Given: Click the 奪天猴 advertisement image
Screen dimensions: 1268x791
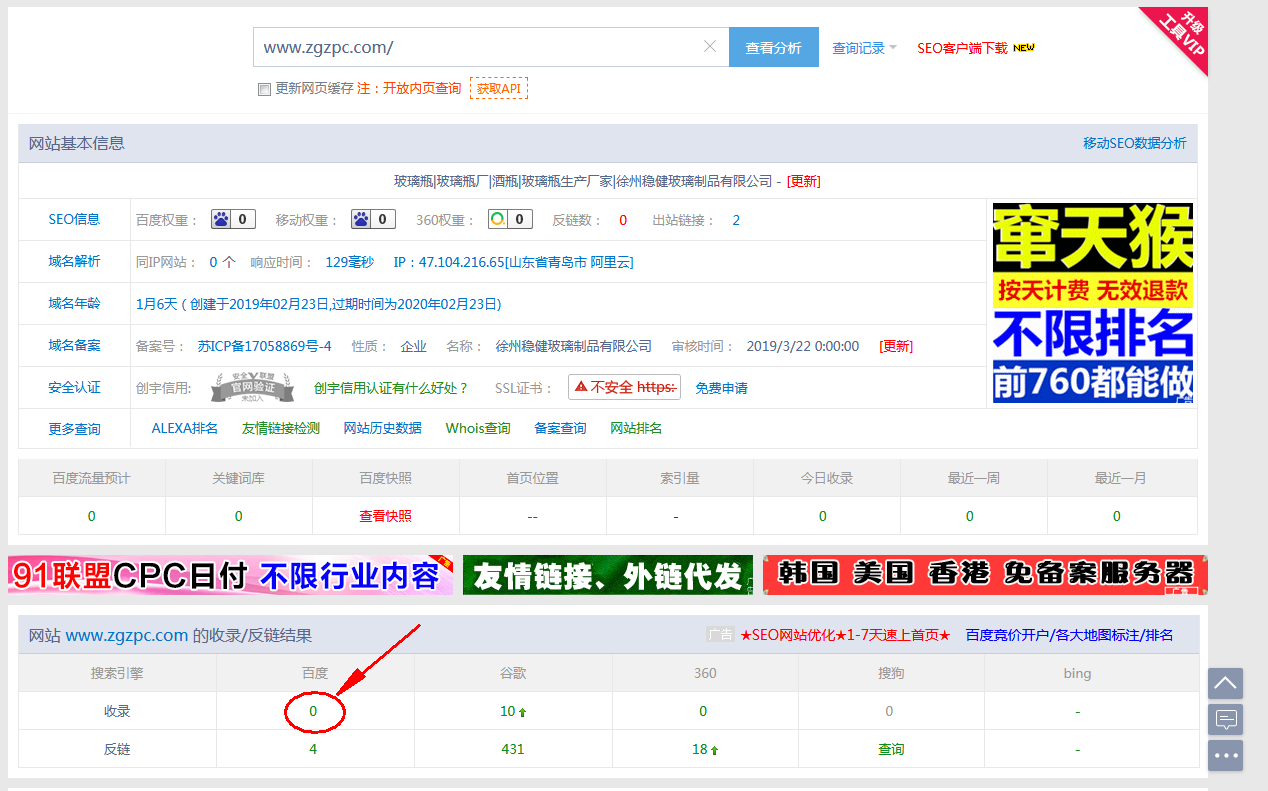Looking at the screenshot, I should 1093,303.
